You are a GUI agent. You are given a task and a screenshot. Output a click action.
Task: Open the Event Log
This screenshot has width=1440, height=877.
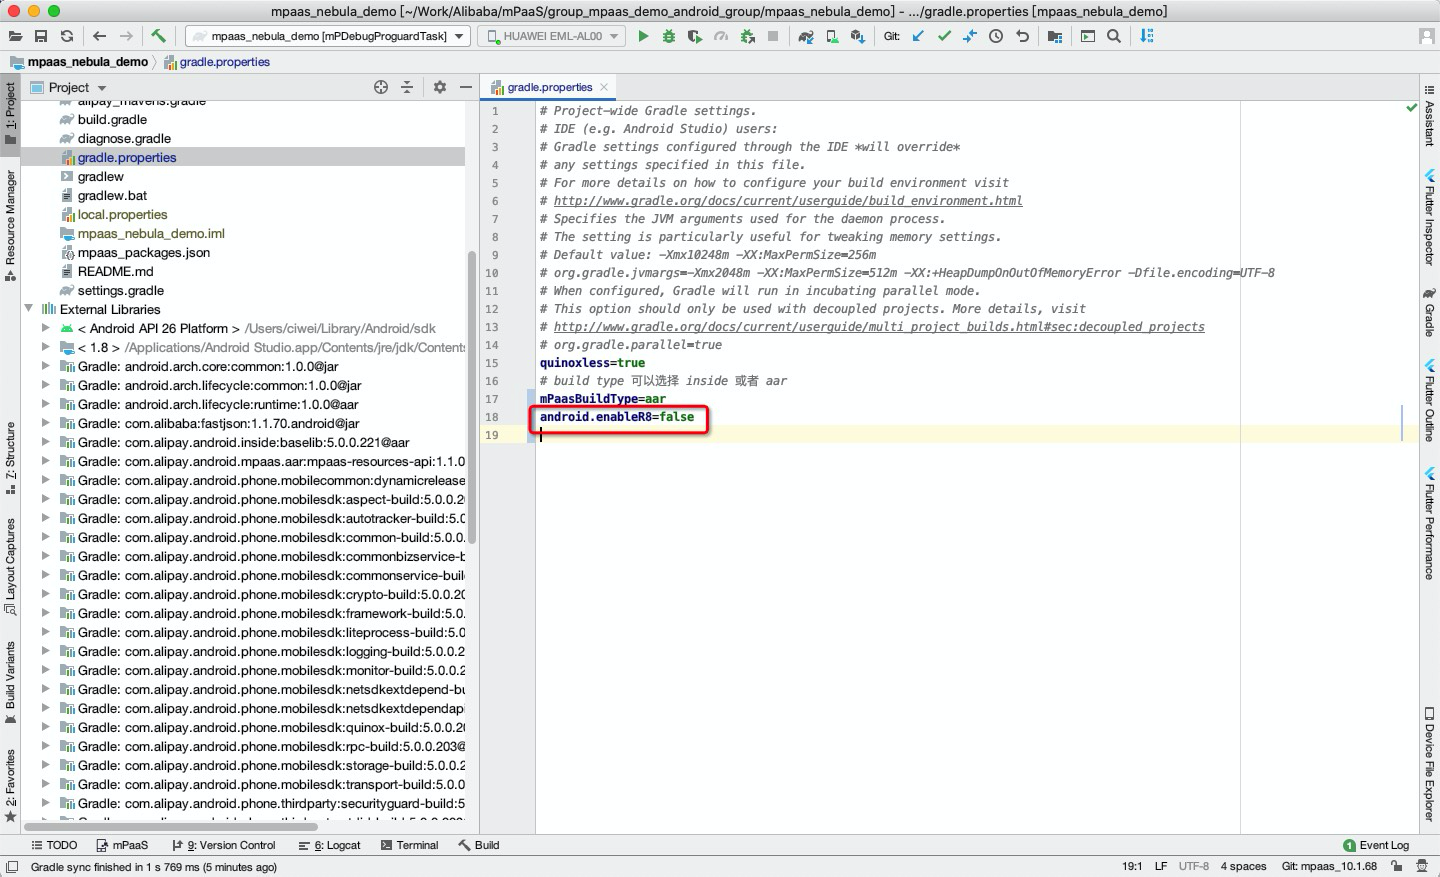[1376, 845]
